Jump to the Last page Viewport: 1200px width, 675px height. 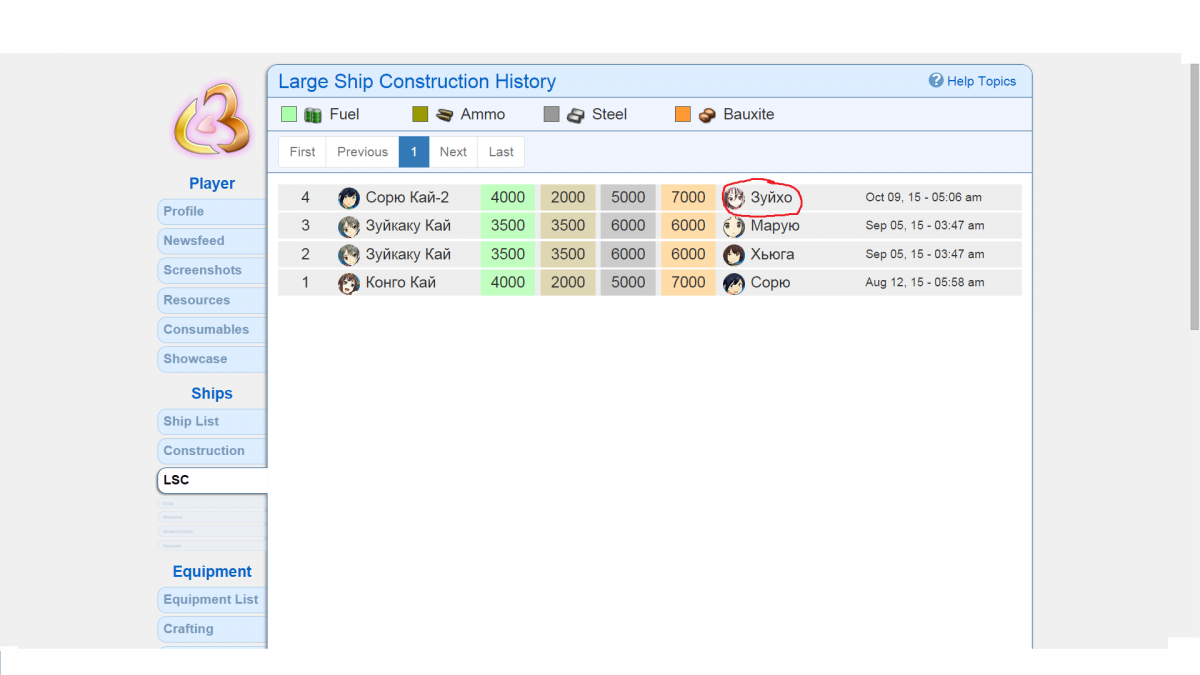click(x=501, y=152)
